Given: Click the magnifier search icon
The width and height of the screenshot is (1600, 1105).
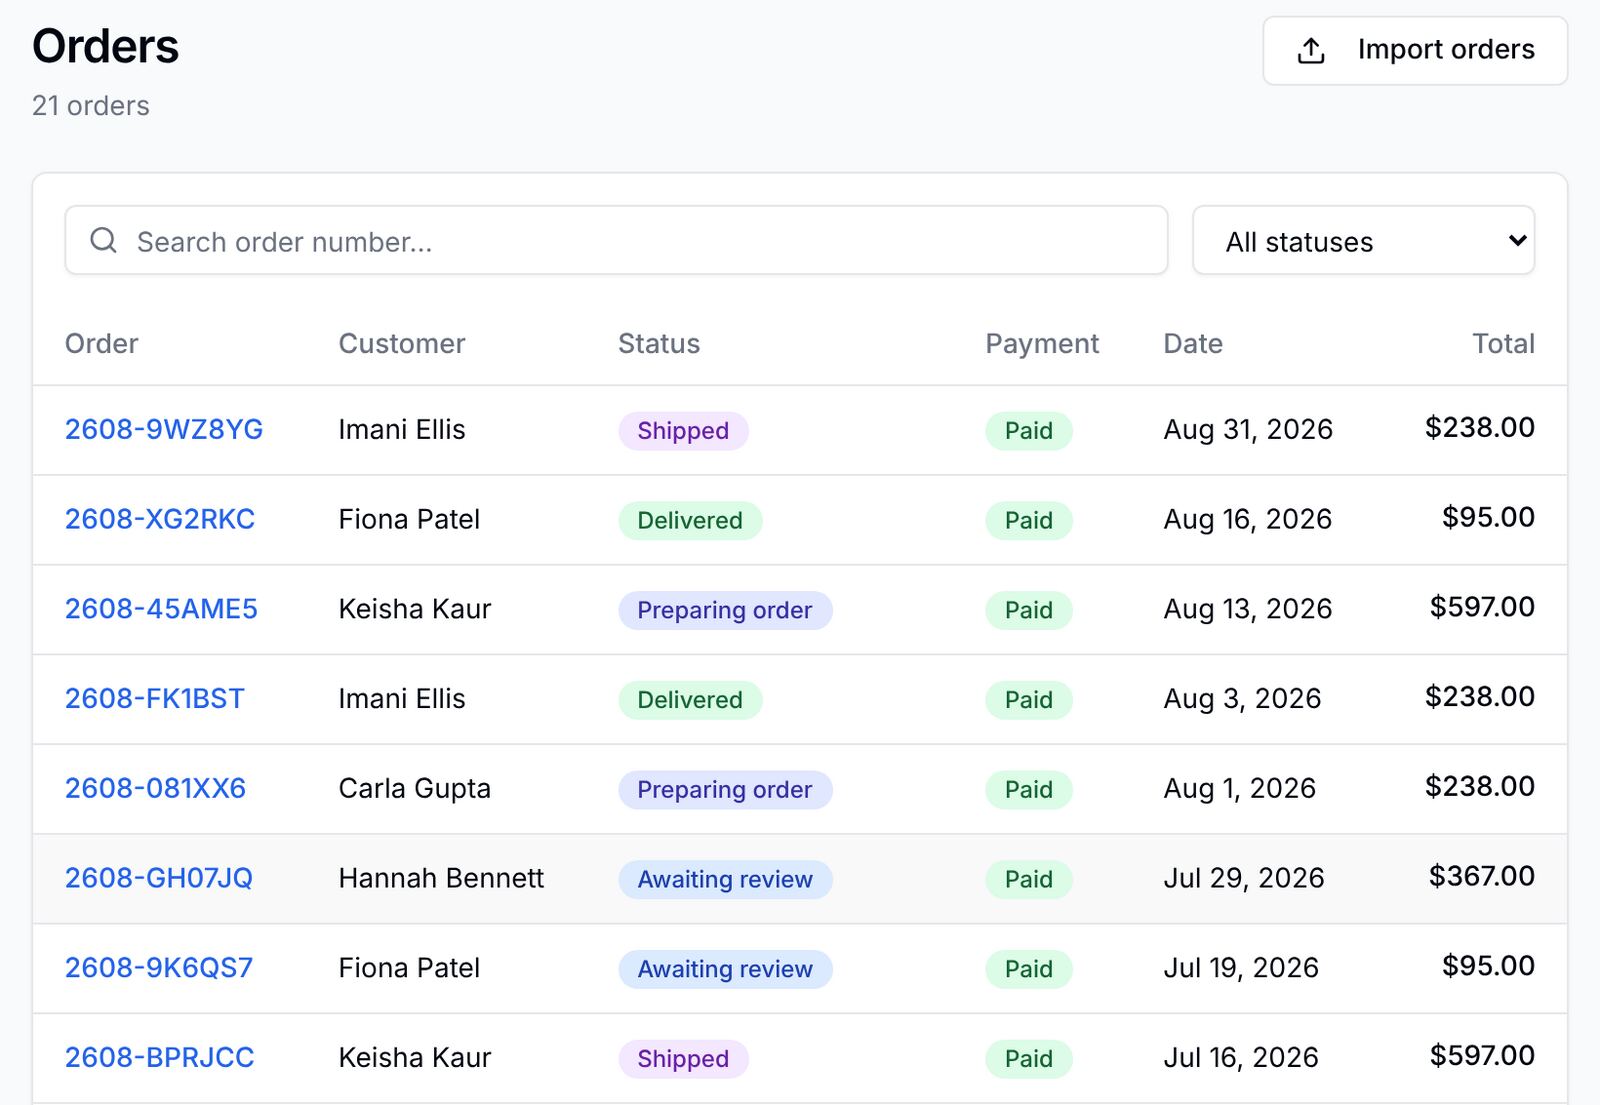Looking at the screenshot, I should coord(103,240).
